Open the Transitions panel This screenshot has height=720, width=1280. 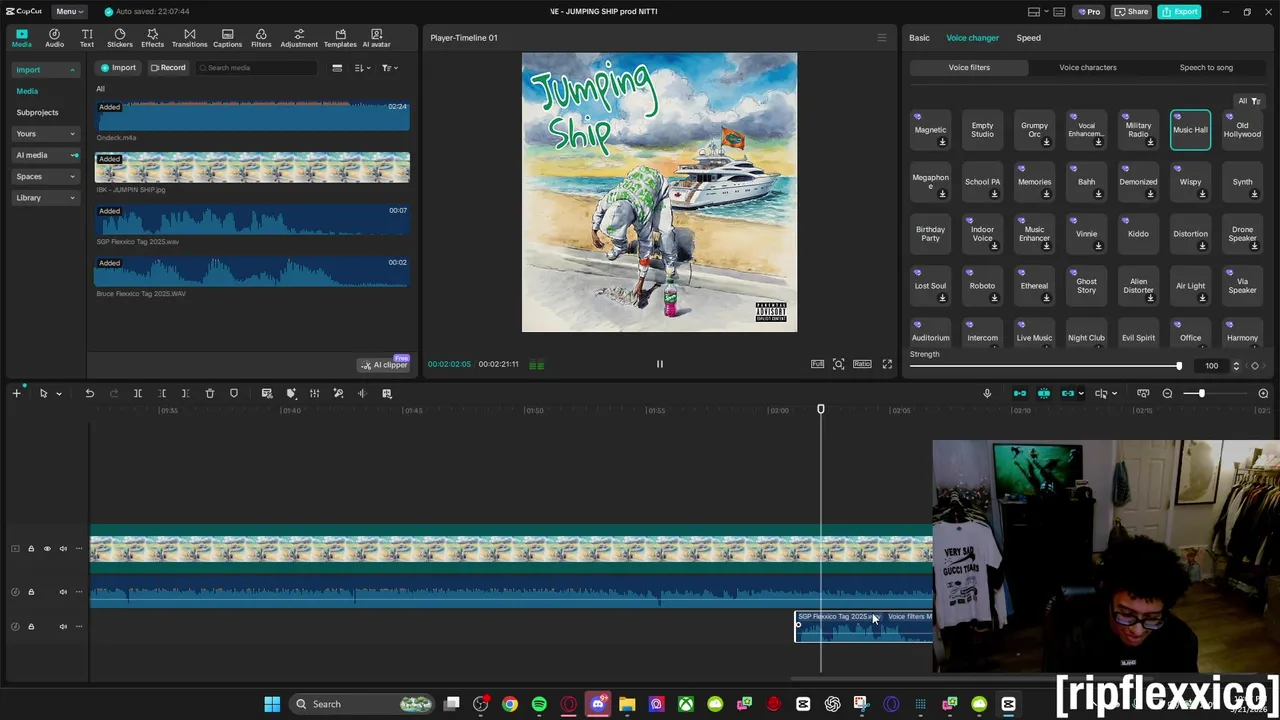[189, 38]
